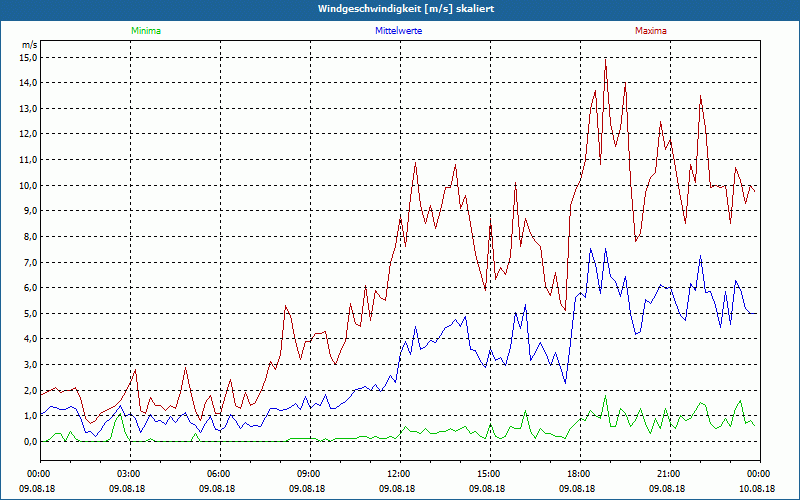Click the 8,0 y-axis value
The image size is (800, 500).
(x=30, y=236)
